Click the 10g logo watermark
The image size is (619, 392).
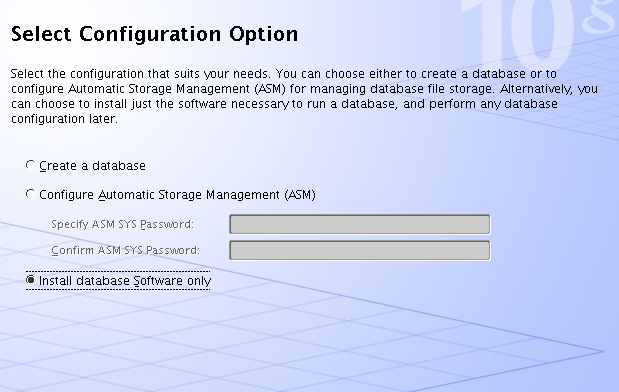(539, 34)
